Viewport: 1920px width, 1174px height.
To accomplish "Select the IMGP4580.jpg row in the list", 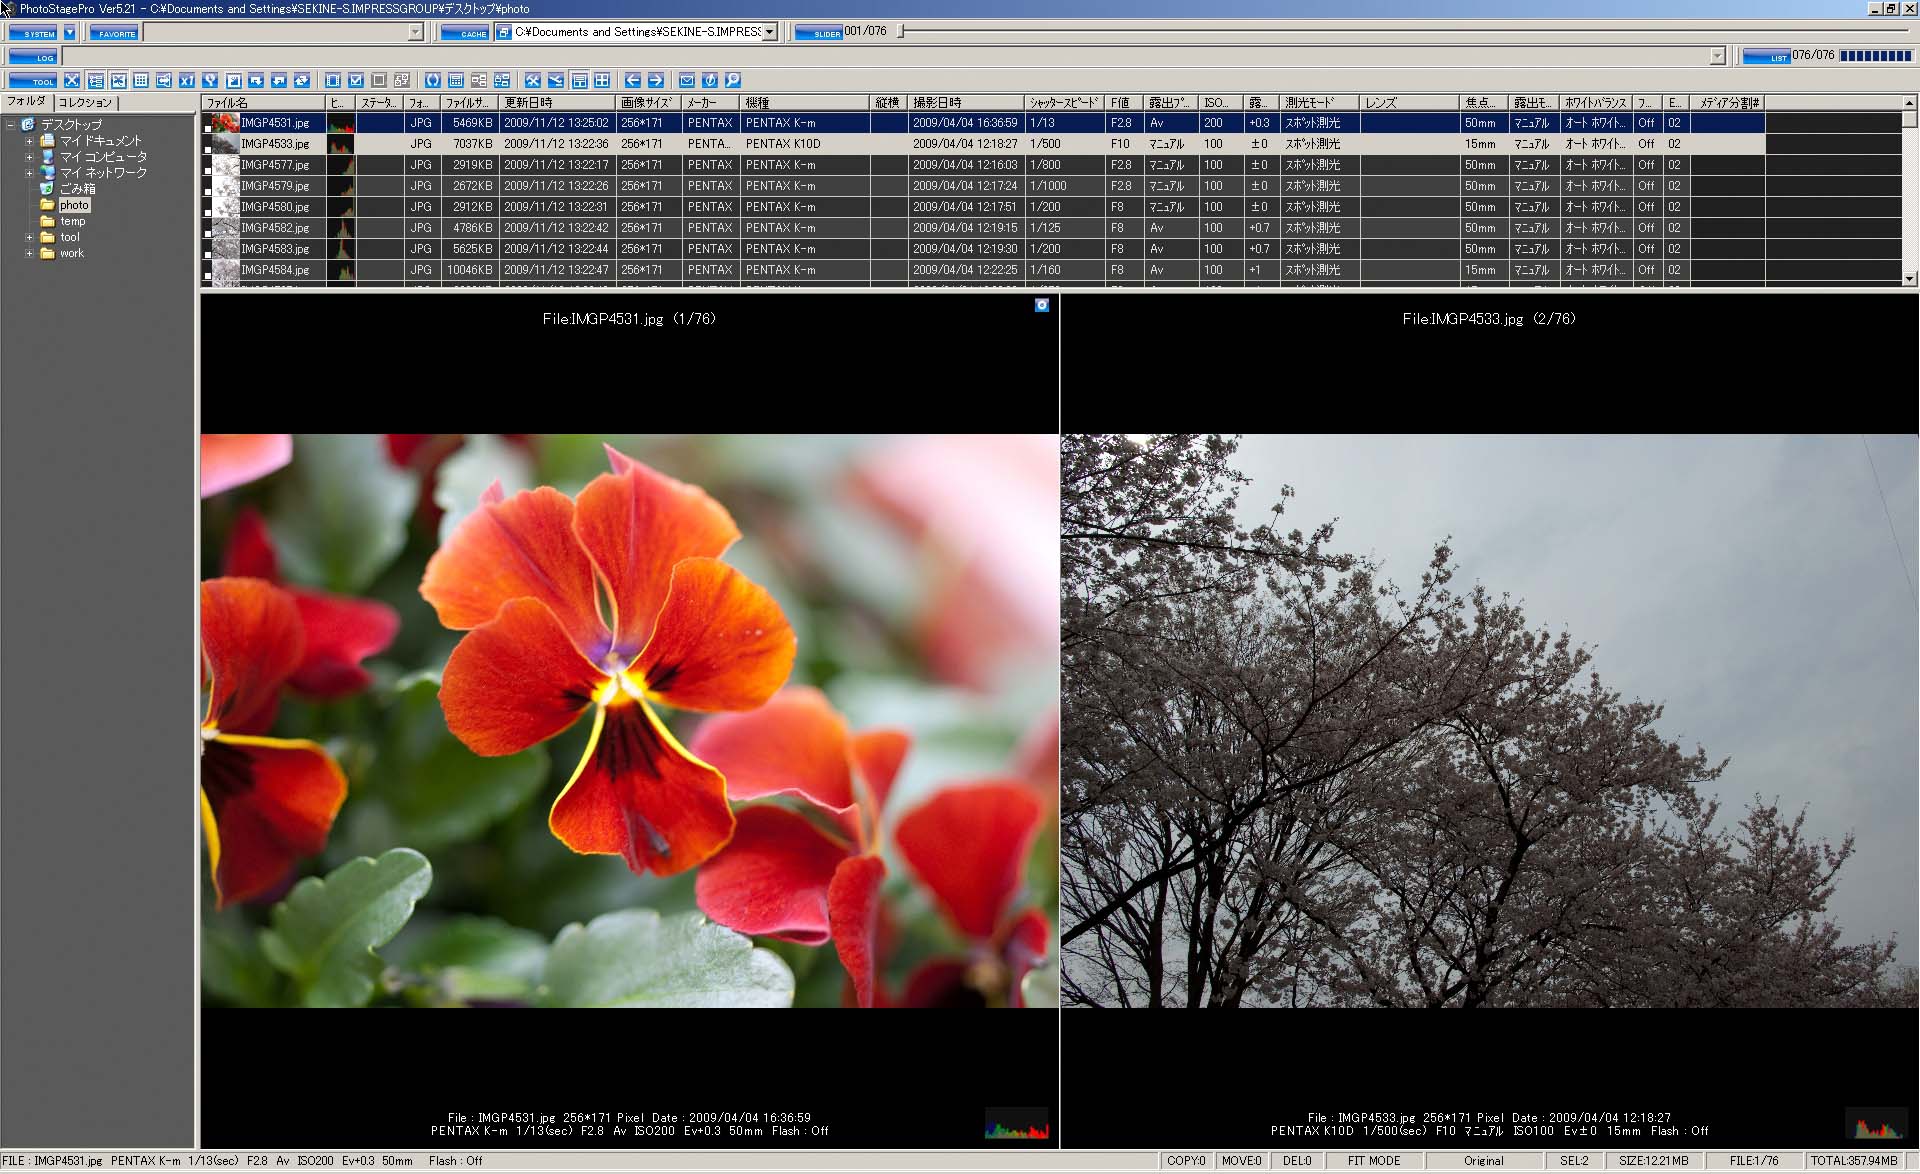I will coord(280,207).
